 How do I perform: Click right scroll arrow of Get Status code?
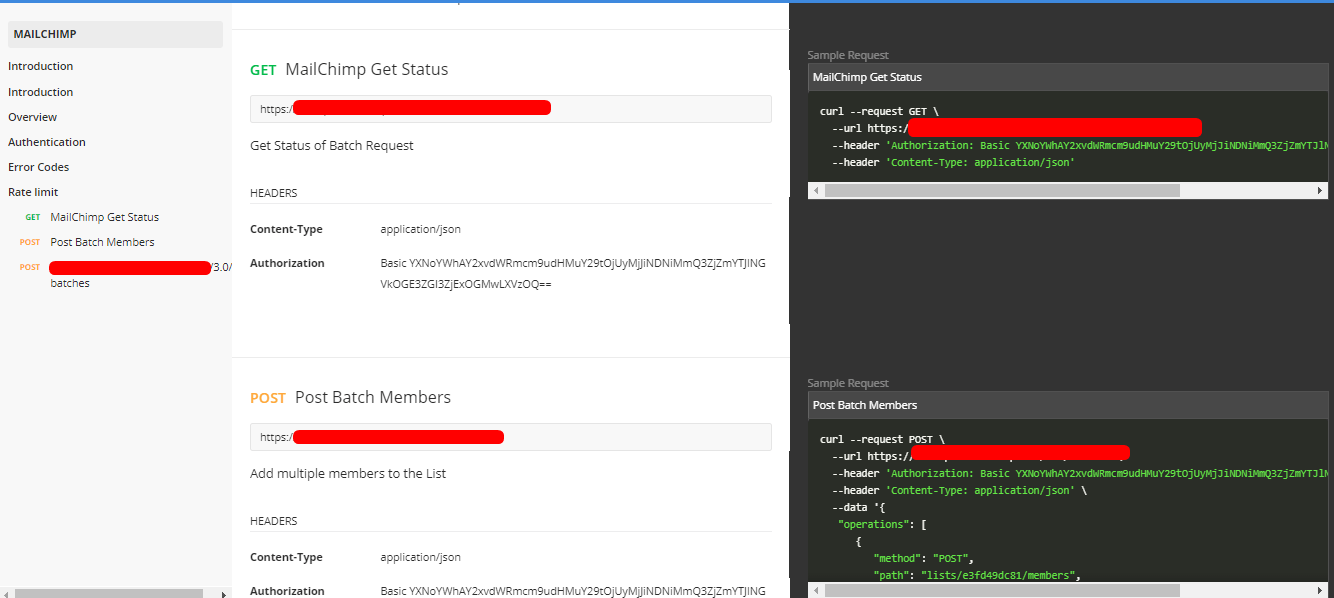1320,190
